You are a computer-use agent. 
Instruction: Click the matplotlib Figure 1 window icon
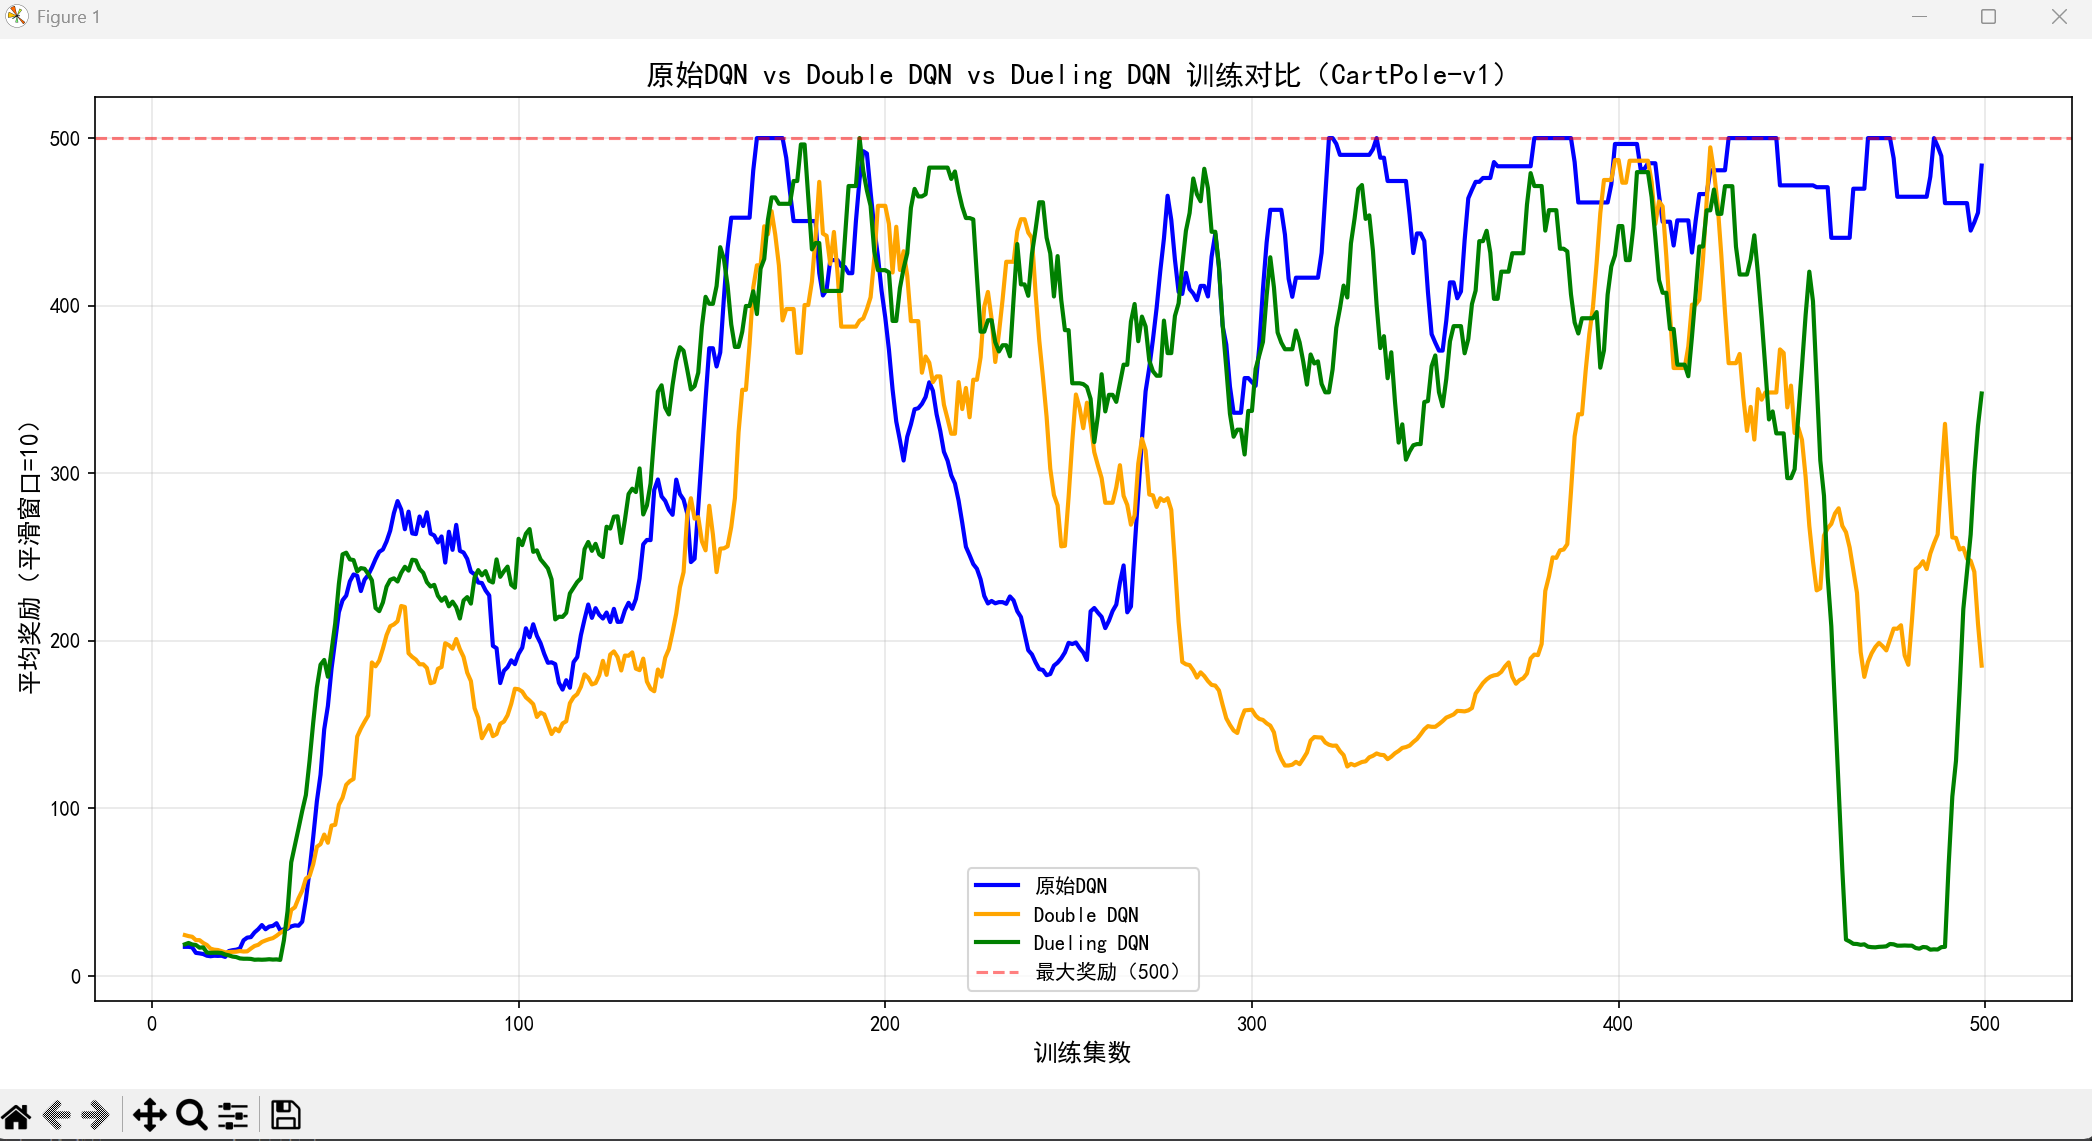[x=17, y=17]
